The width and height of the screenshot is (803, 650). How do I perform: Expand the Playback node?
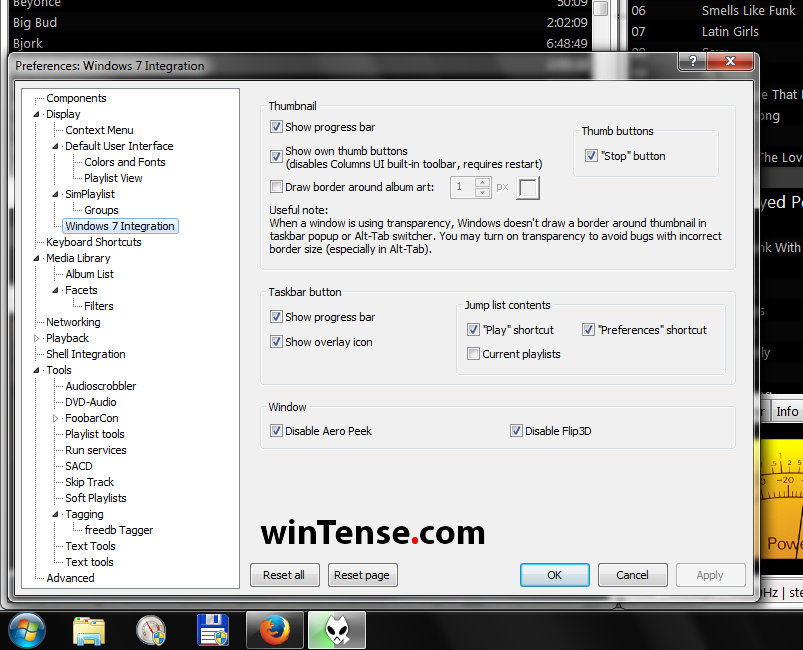click(x=36, y=338)
